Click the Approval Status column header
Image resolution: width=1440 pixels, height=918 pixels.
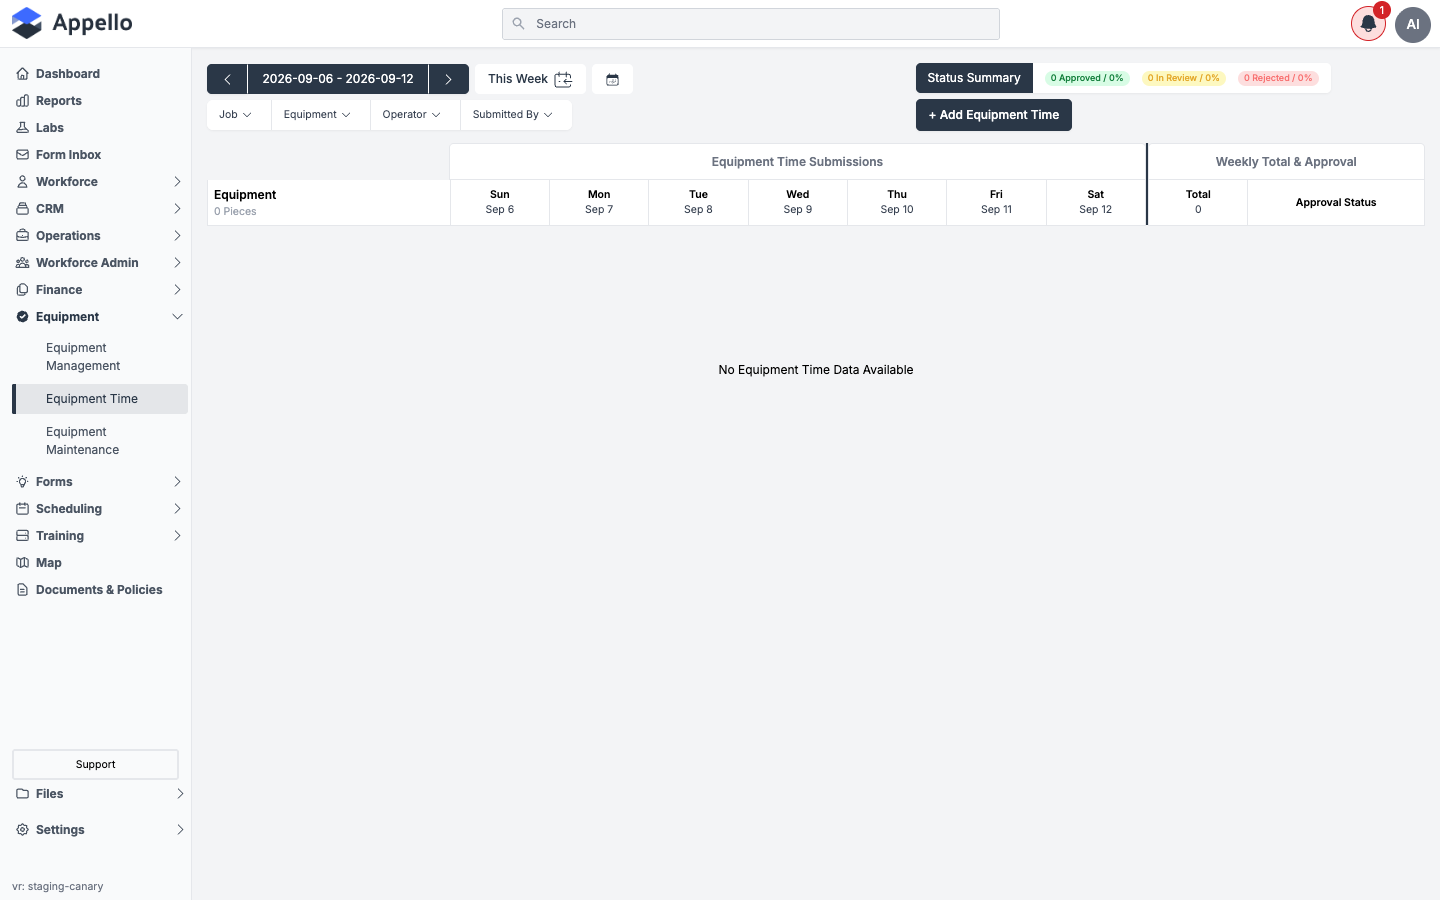coord(1336,203)
